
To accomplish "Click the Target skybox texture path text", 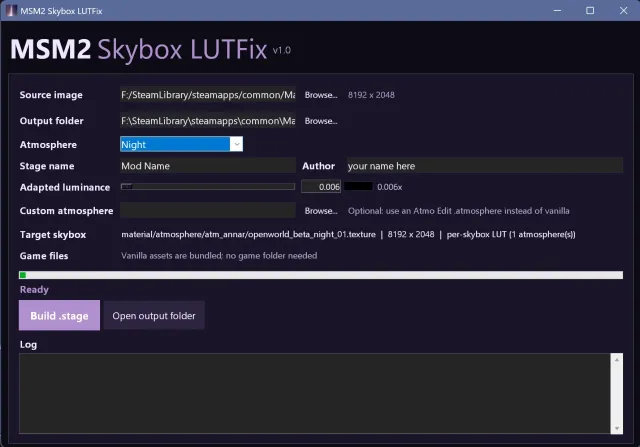I will (x=248, y=234).
